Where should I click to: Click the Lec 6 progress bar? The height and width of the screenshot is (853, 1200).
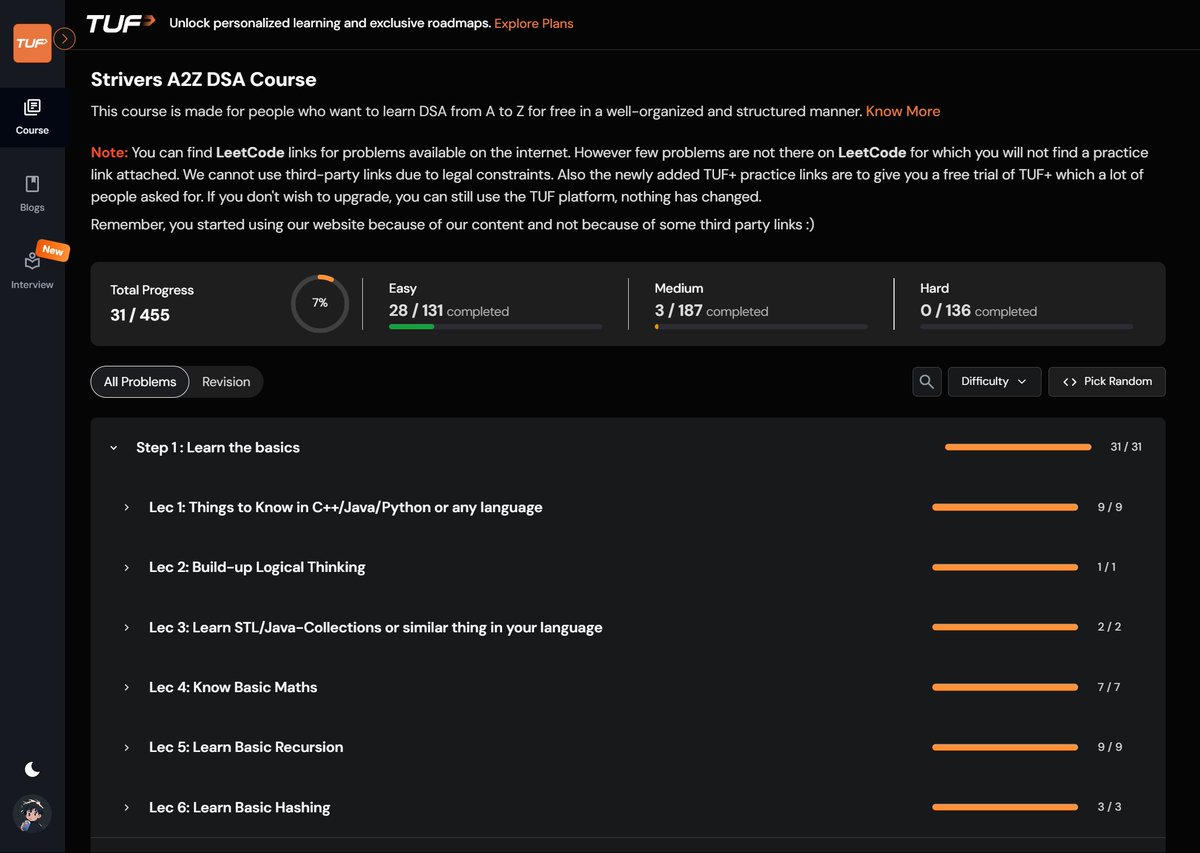coord(1005,807)
